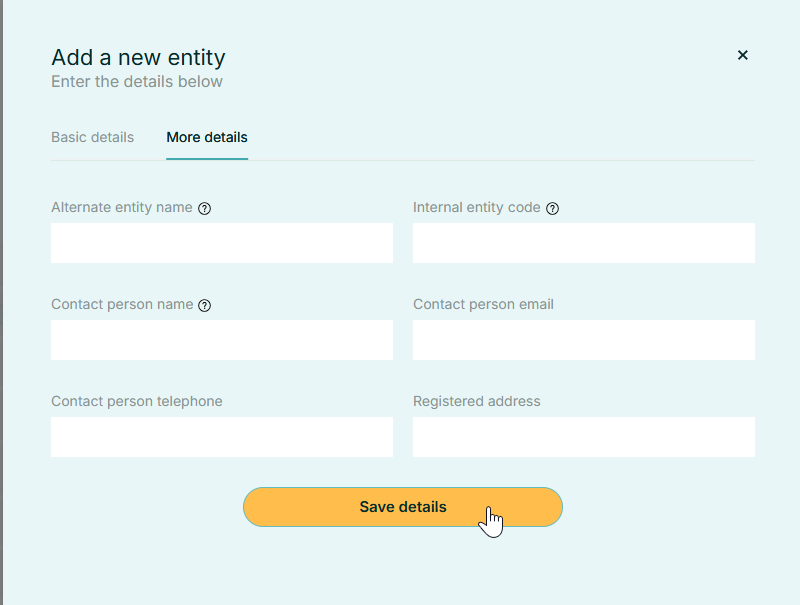800x605 pixels.
Task: Click into the Internal entity code input box
Action: [x=584, y=243]
